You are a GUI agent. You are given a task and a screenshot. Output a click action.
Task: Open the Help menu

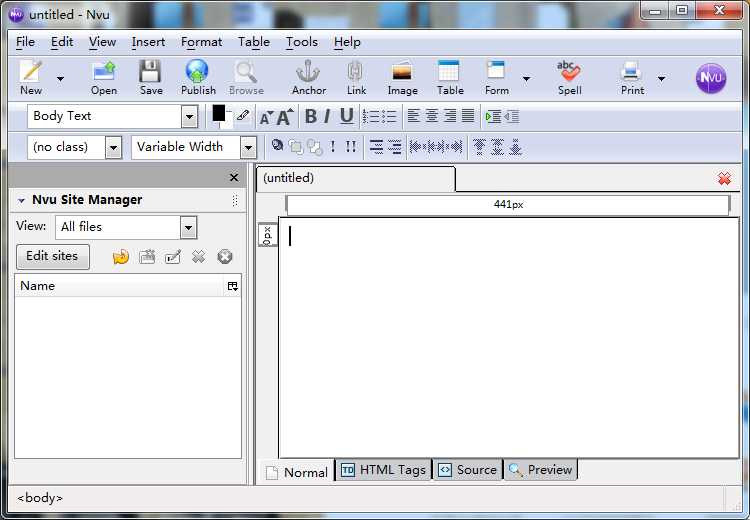(347, 42)
